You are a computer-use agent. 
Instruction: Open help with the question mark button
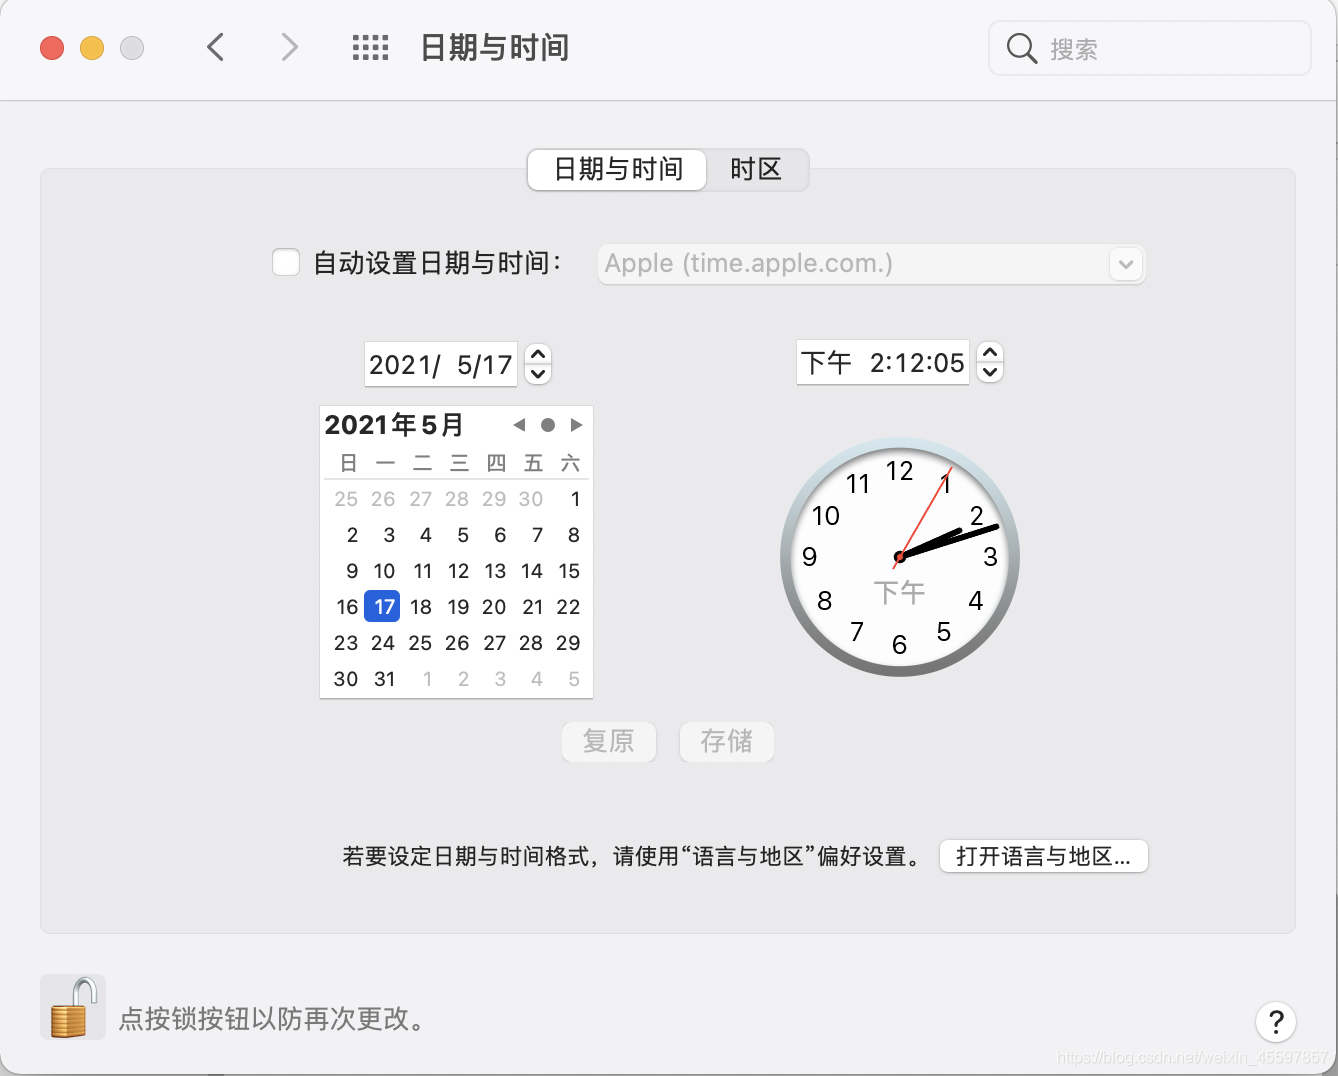(x=1276, y=1022)
